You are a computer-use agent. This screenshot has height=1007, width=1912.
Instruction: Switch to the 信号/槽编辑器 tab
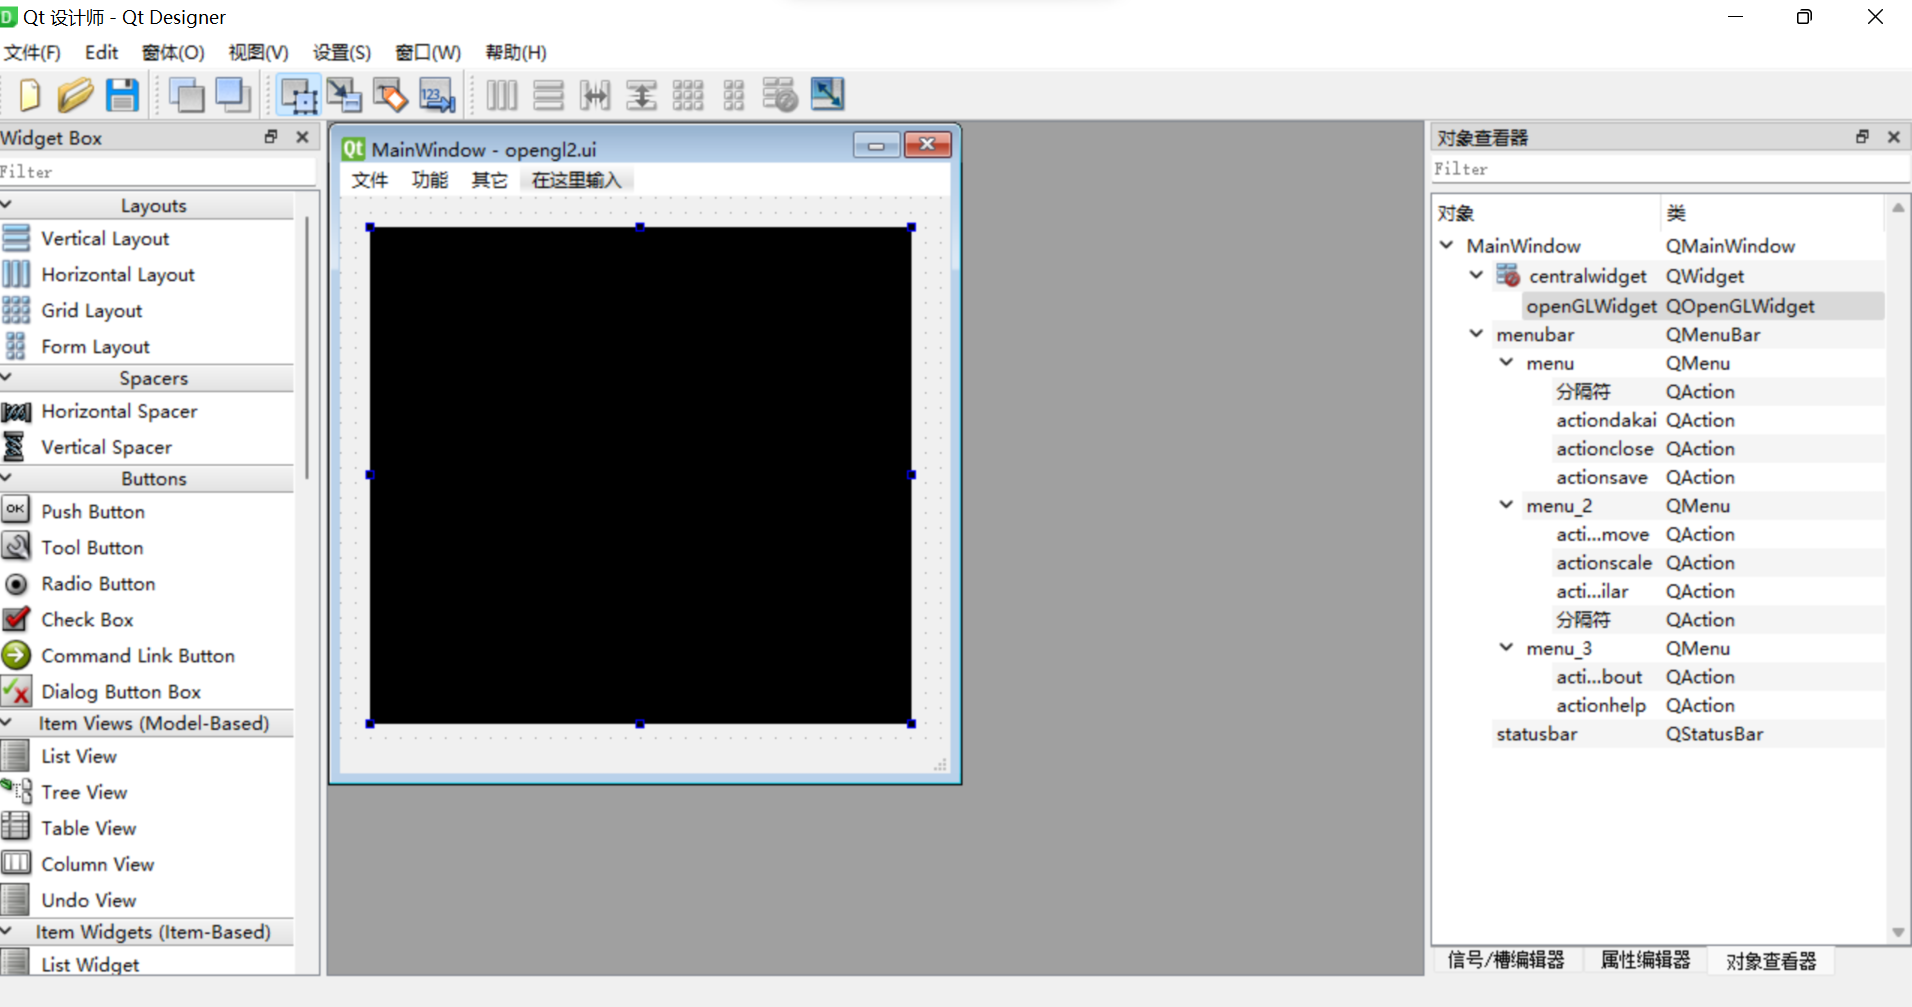click(1506, 960)
